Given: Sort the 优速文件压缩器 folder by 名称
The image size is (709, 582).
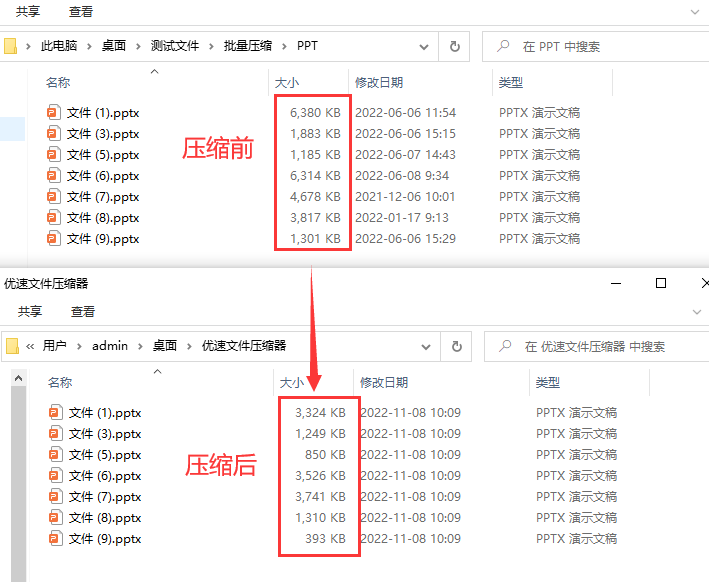Looking at the screenshot, I should [x=60, y=383].
